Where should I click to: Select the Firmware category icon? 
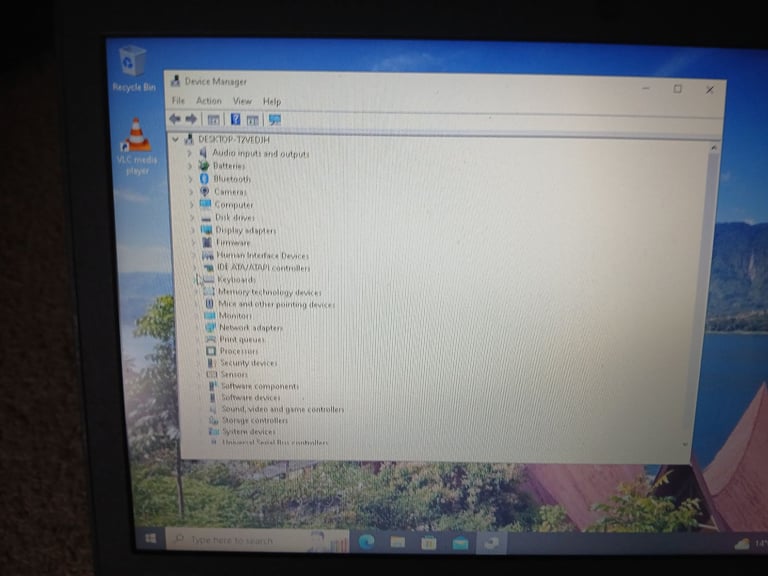(207, 242)
